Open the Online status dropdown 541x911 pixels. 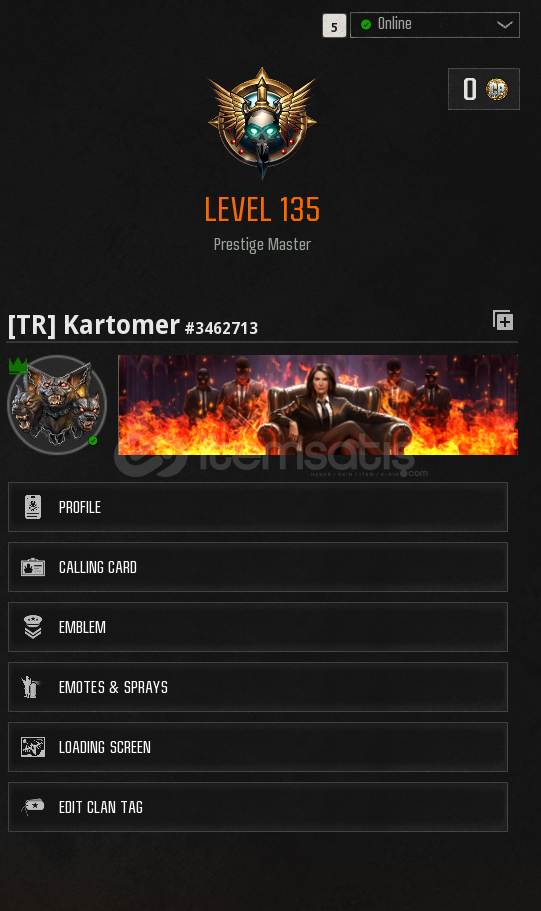[435, 24]
